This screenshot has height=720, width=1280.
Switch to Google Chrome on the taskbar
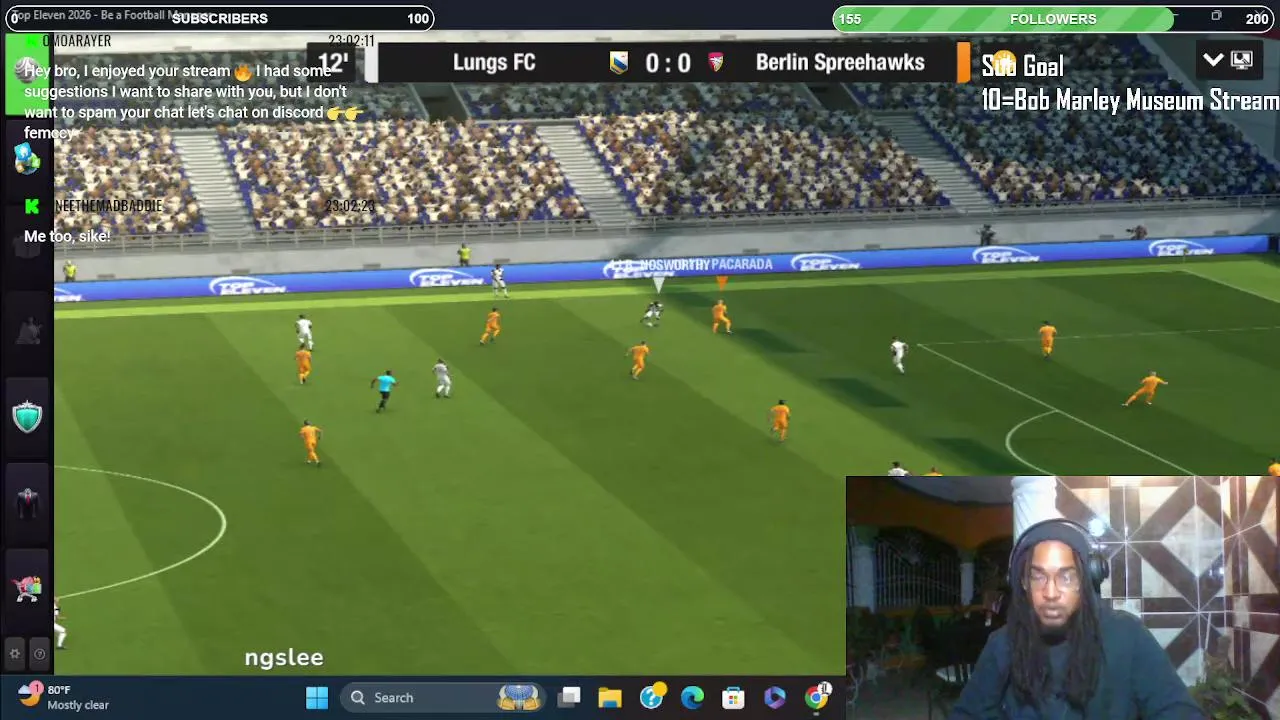(817, 697)
